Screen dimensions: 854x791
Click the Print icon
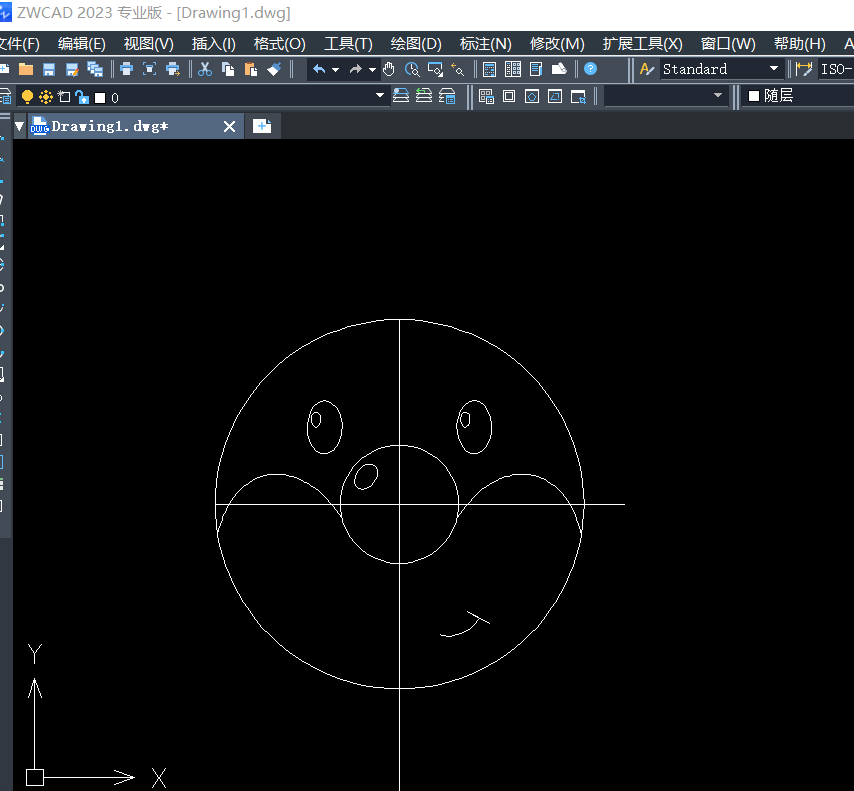[126, 69]
